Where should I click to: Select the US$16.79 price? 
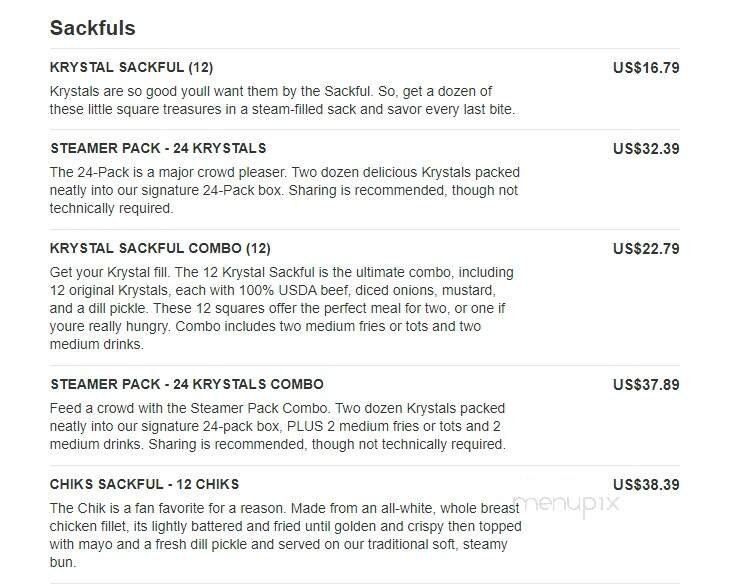(x=646, y=68)
